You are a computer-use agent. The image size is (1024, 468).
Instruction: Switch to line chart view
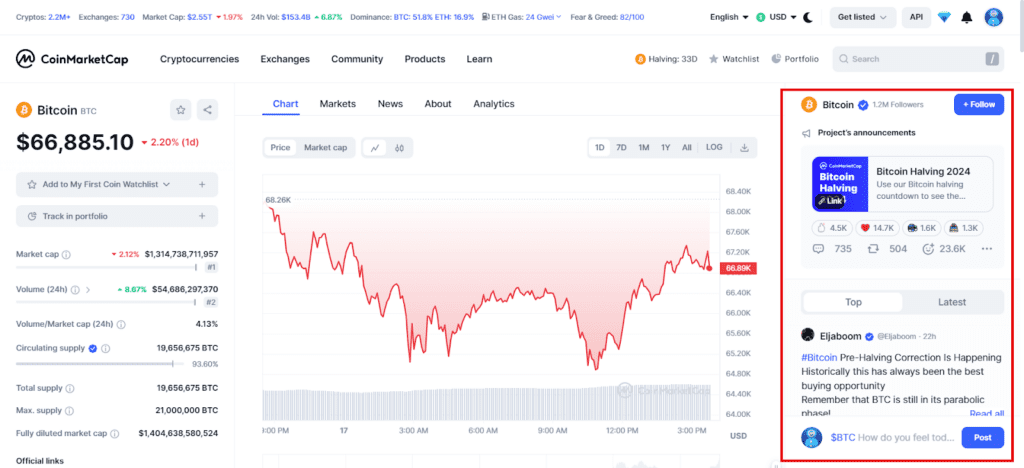pos(375,148)
